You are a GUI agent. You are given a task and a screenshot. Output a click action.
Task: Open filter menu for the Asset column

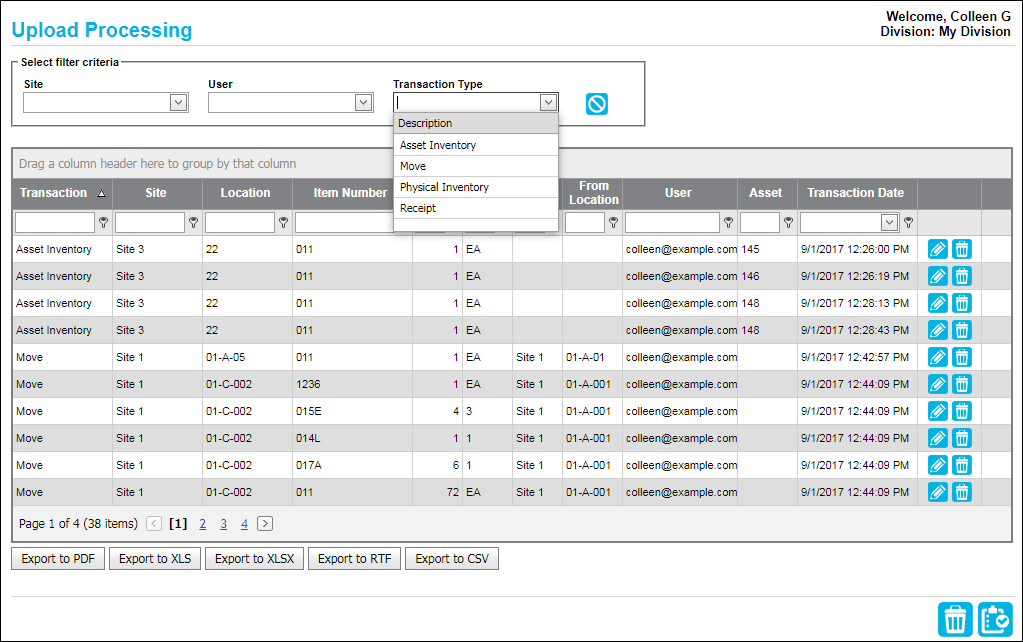point(788,222)
